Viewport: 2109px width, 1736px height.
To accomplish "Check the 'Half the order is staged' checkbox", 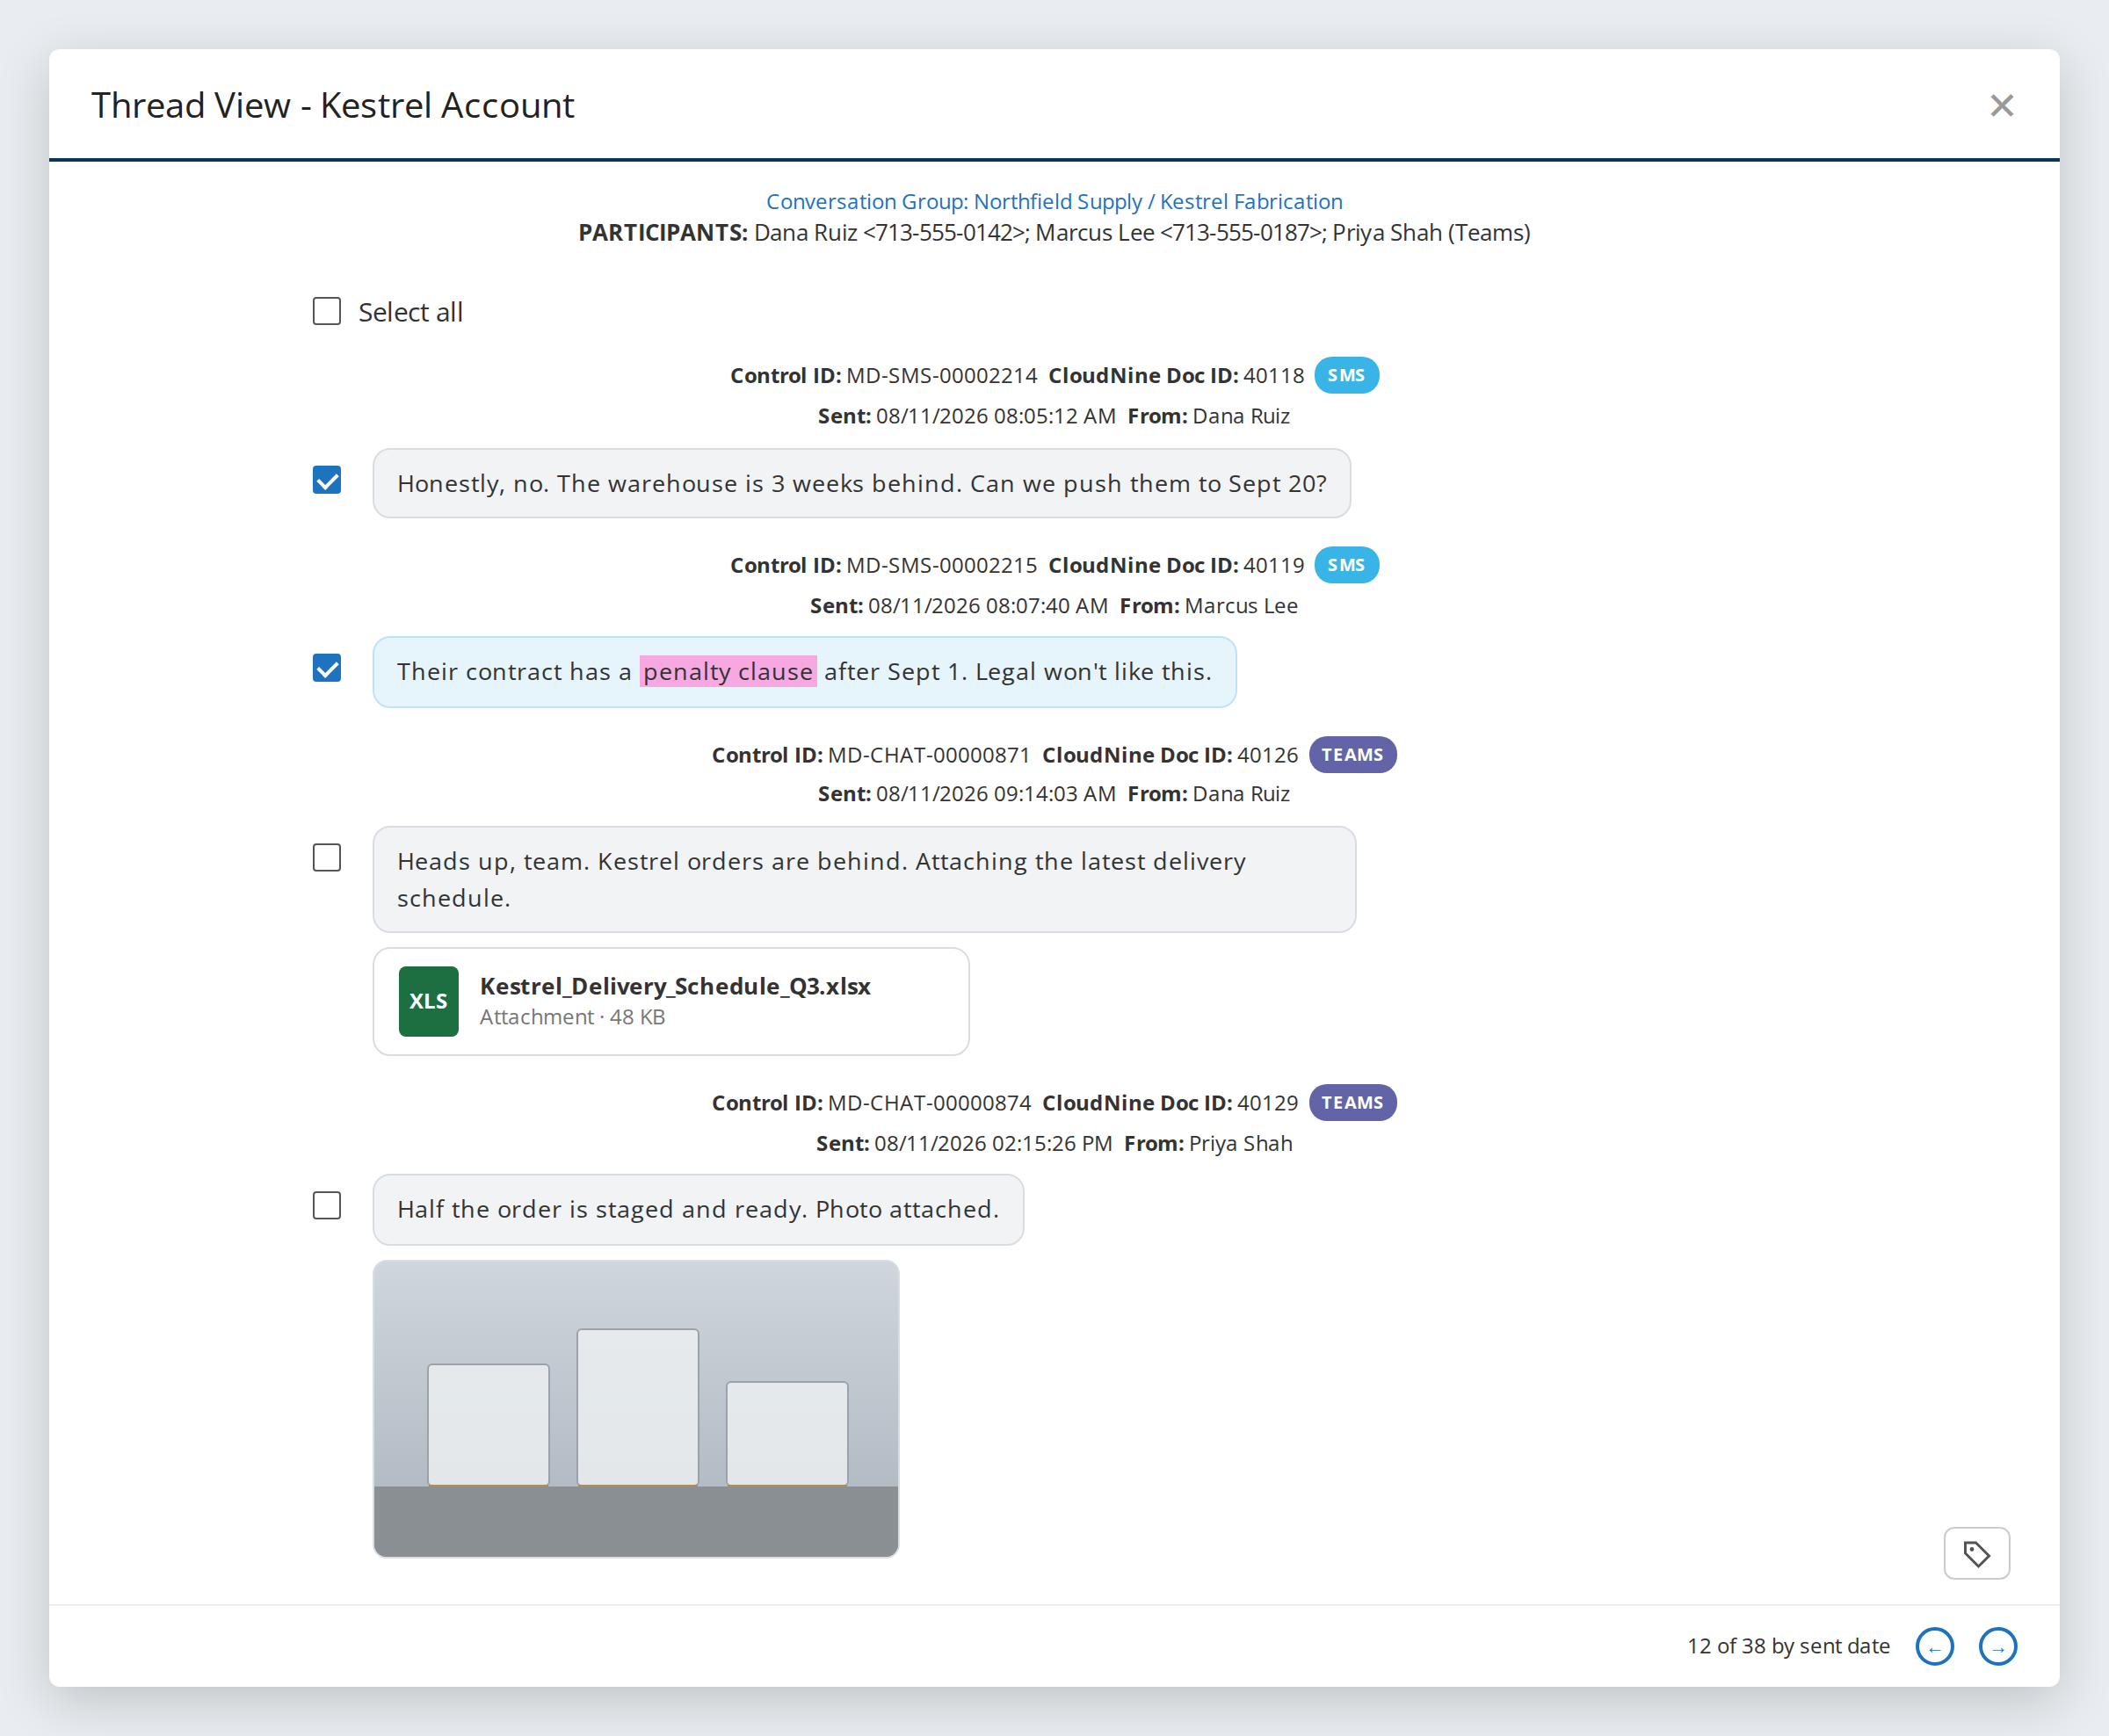I will [x=327, y=1206].
